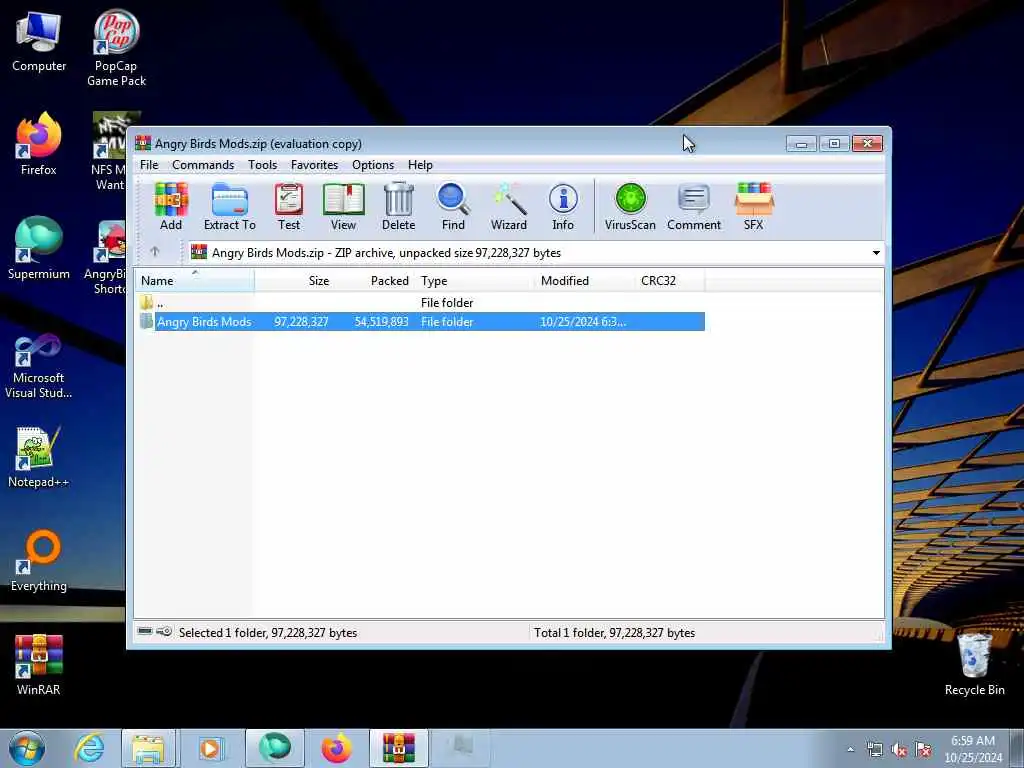
Task: Click the Extract To toolbar icon
Action: 230,206
